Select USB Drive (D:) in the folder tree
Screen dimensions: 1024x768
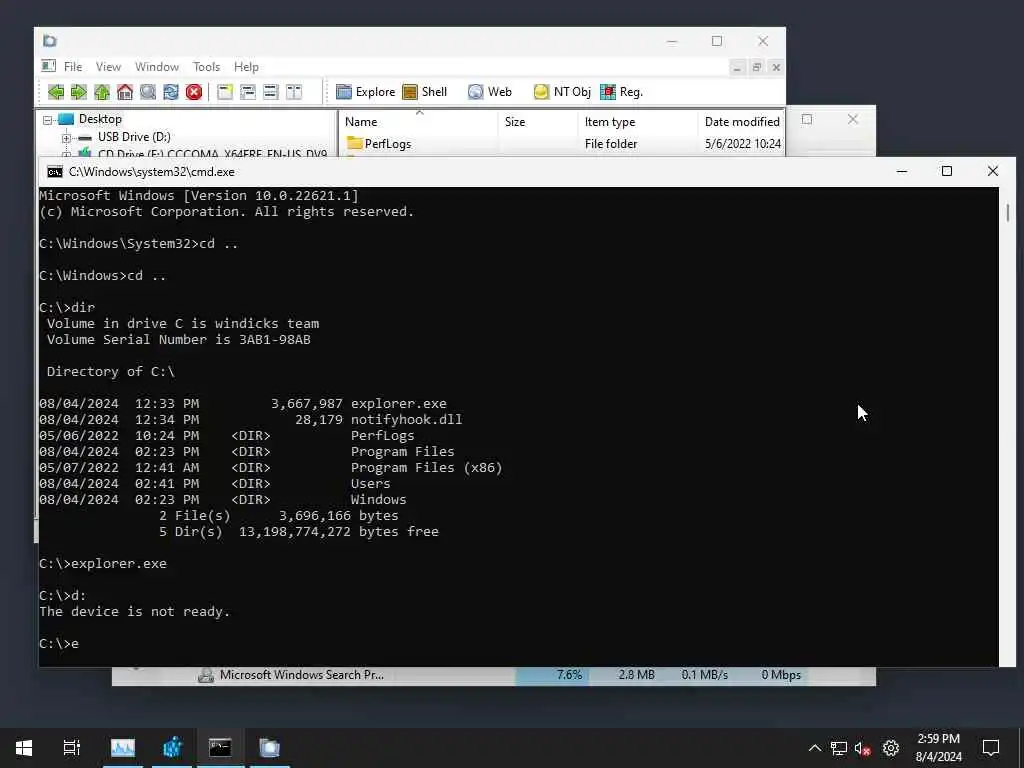tap(134, 136)
